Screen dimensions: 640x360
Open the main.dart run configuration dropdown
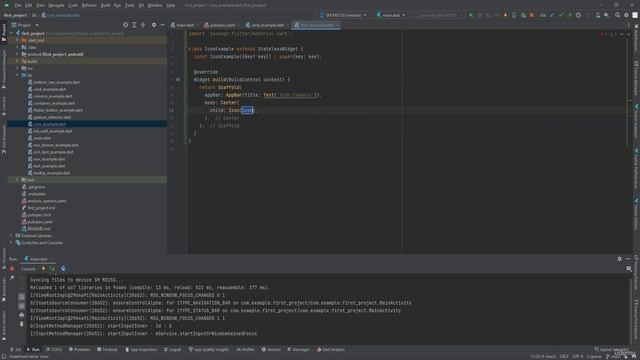391,15
